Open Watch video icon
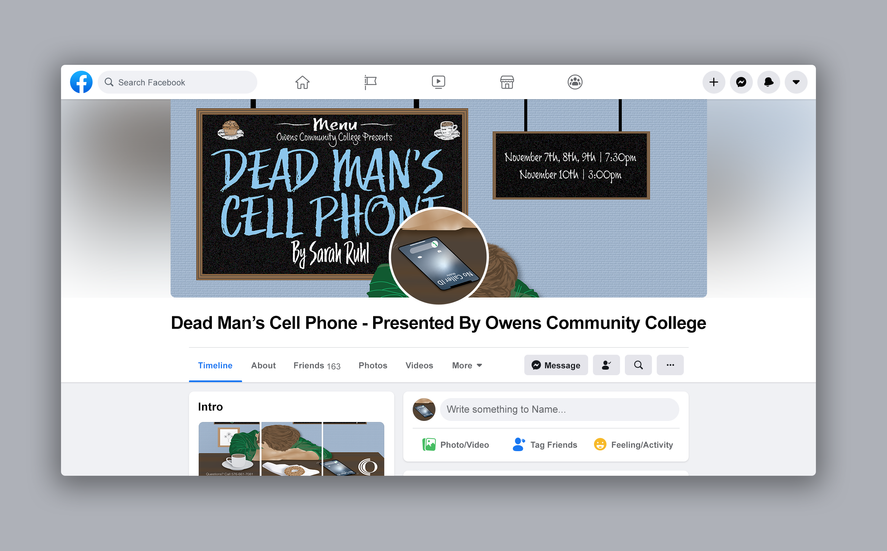887x551 pixels. pyautogui.click(x=438, y=83)
